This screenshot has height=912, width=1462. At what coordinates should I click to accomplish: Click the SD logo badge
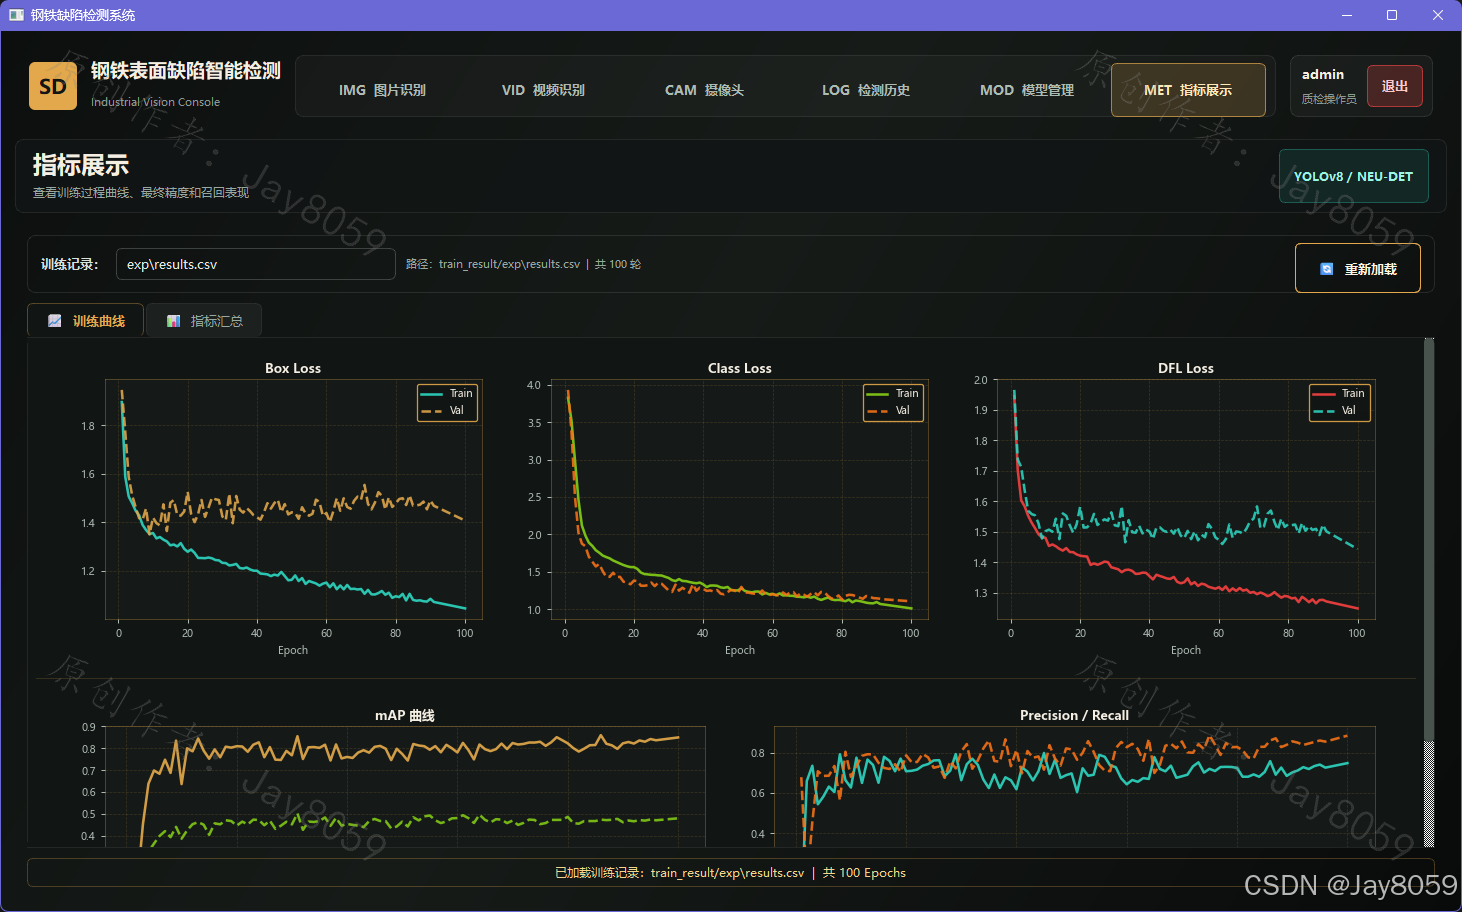(53, 86)
